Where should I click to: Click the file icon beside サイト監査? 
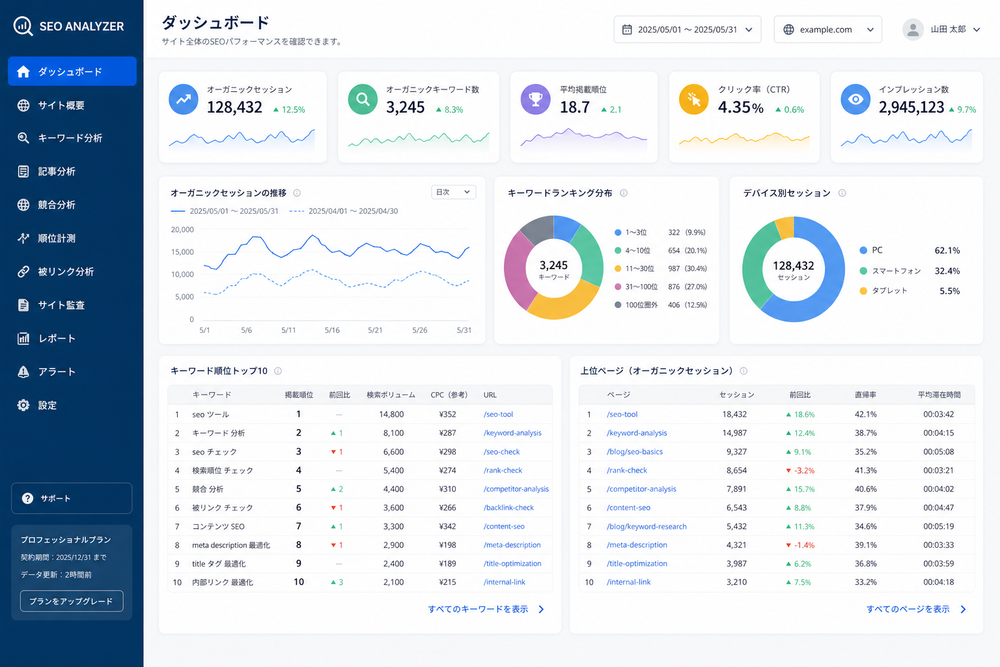[x=24, y=305]
